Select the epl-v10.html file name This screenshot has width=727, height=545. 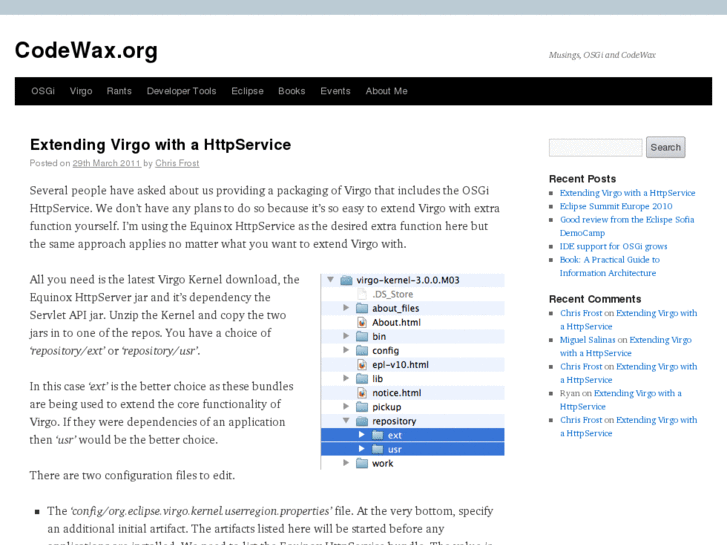400,365
